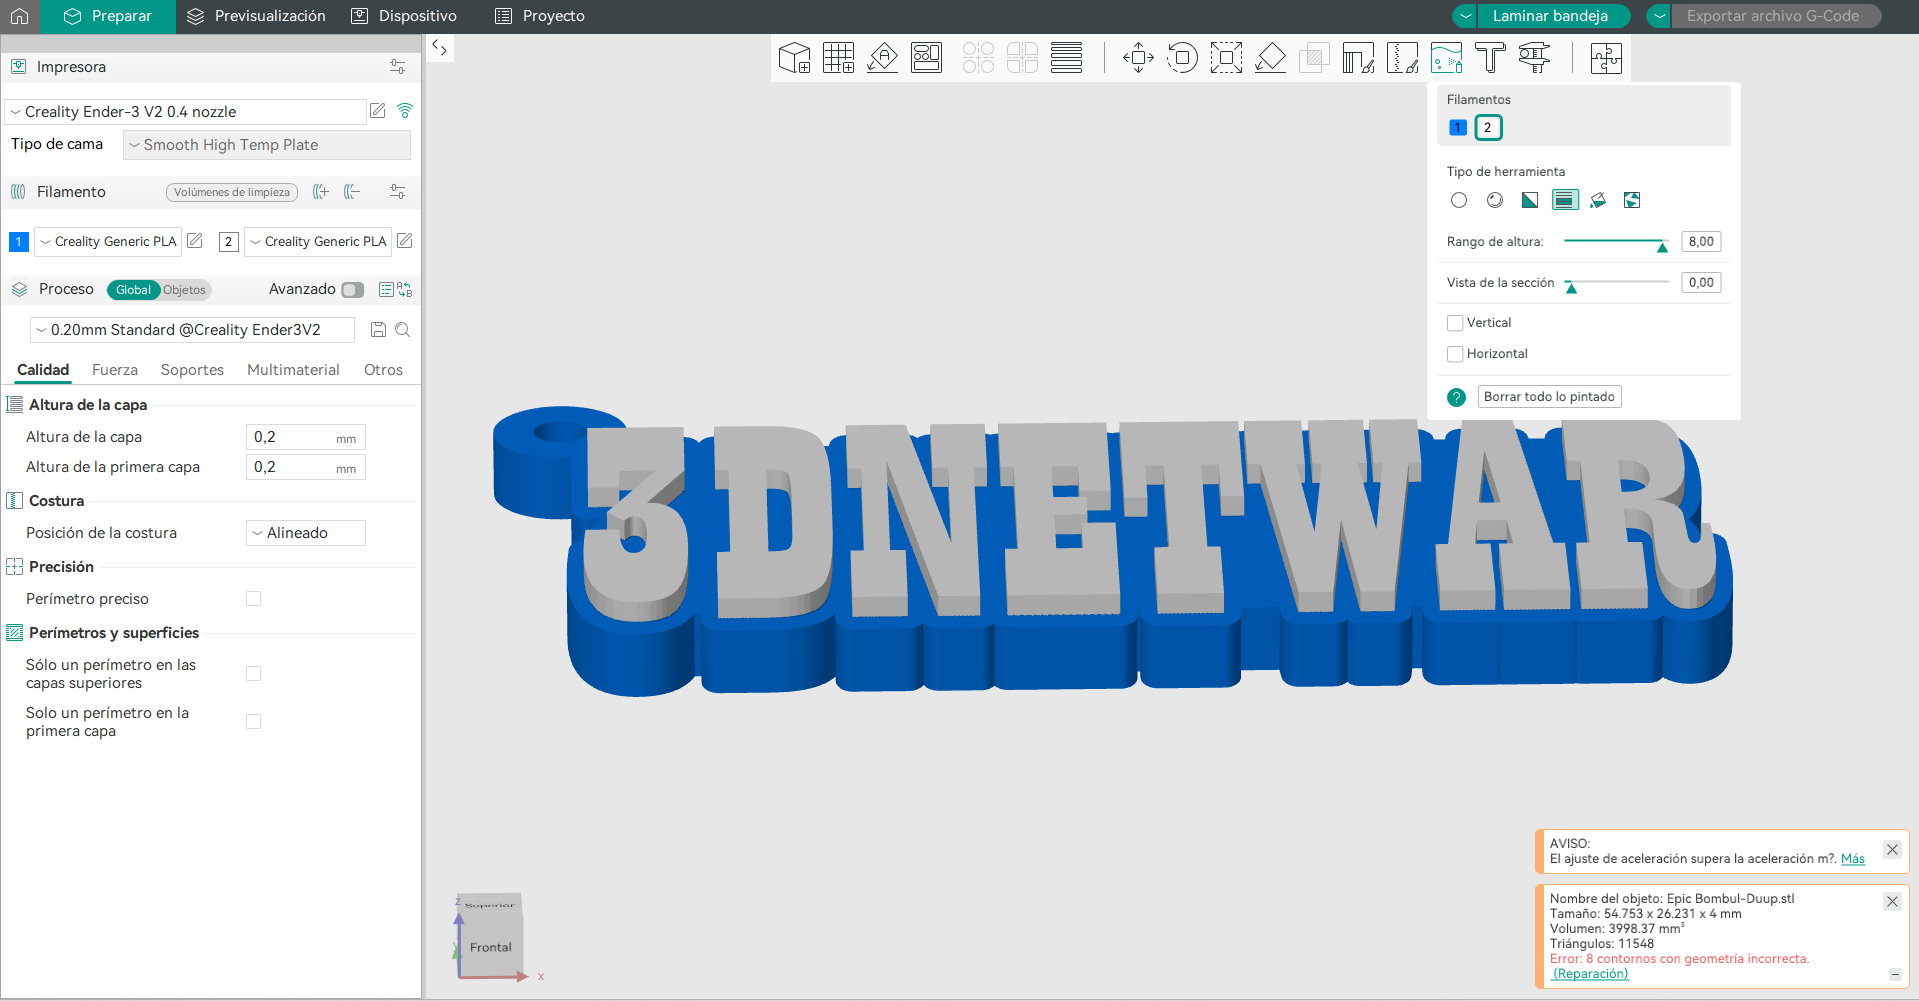This screenshot has height=1001, width=1919.
Task: Open the Proyecto tab
Action: (x=540, y=16)
